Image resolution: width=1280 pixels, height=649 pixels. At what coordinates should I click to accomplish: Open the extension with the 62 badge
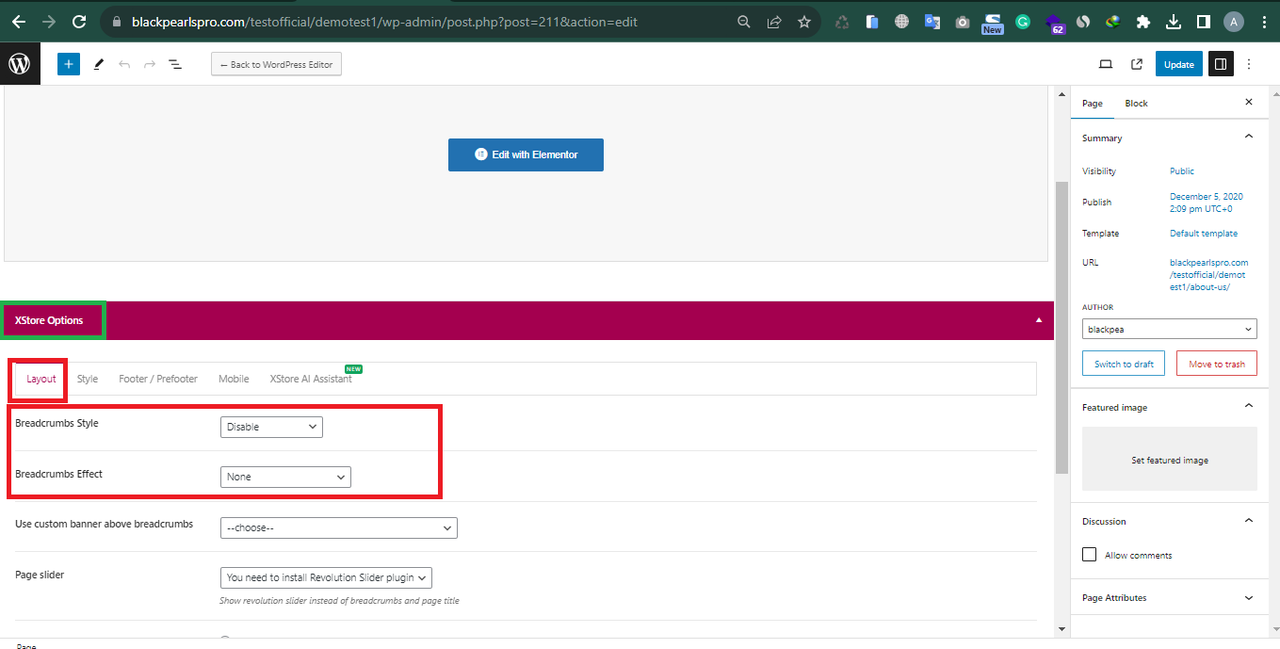click(1054, 23)
